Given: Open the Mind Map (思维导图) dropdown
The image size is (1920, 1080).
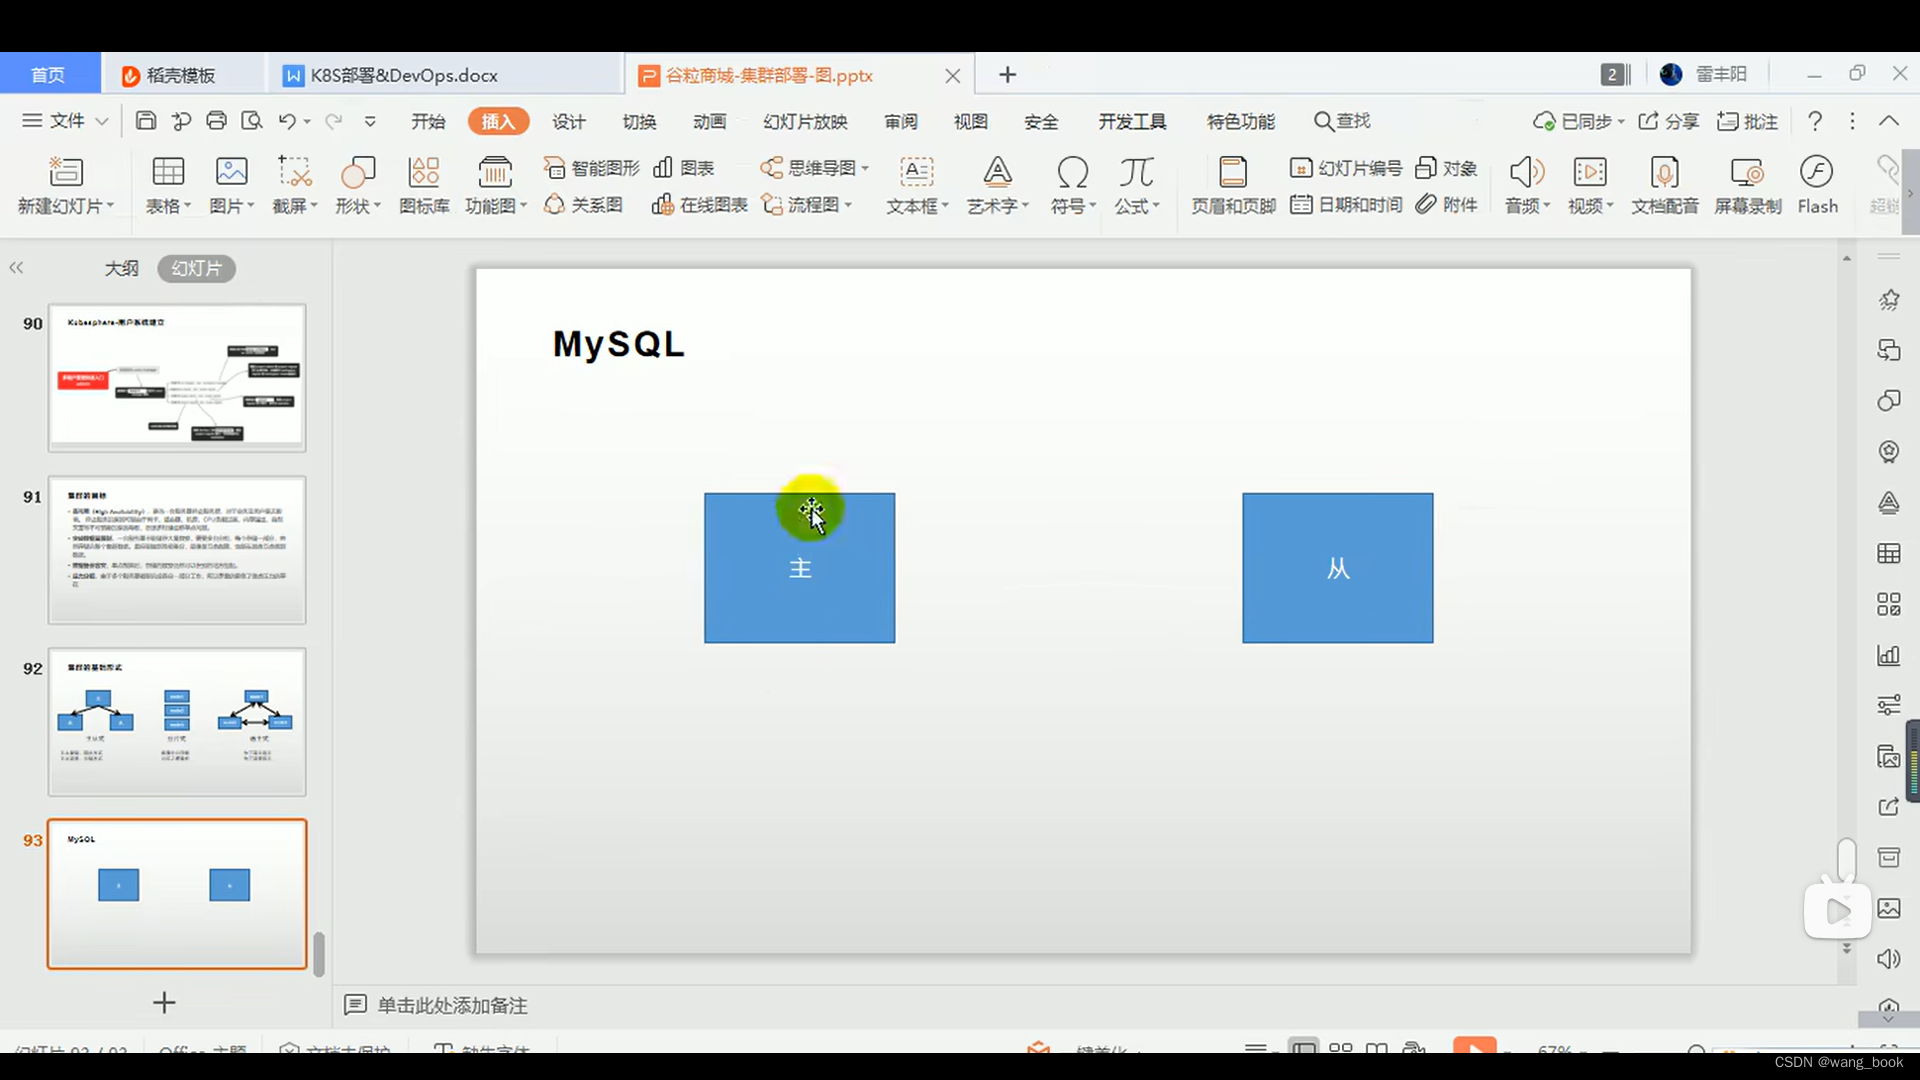Looking at the screenshot, I should (814, 168).
